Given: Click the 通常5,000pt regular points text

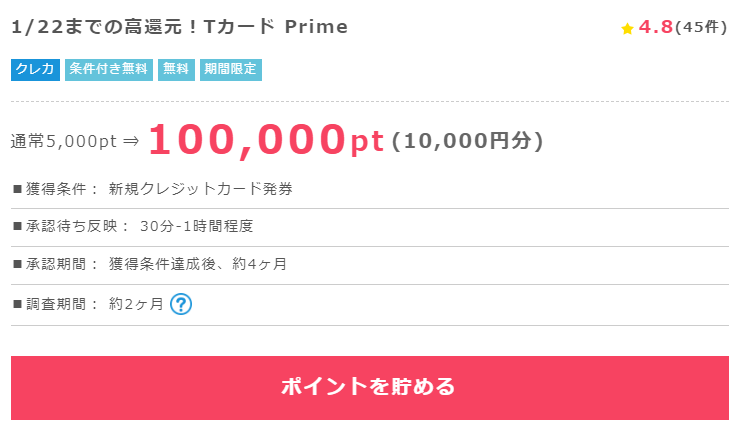Looking at the screenshot, I should [x=64, y=141].
